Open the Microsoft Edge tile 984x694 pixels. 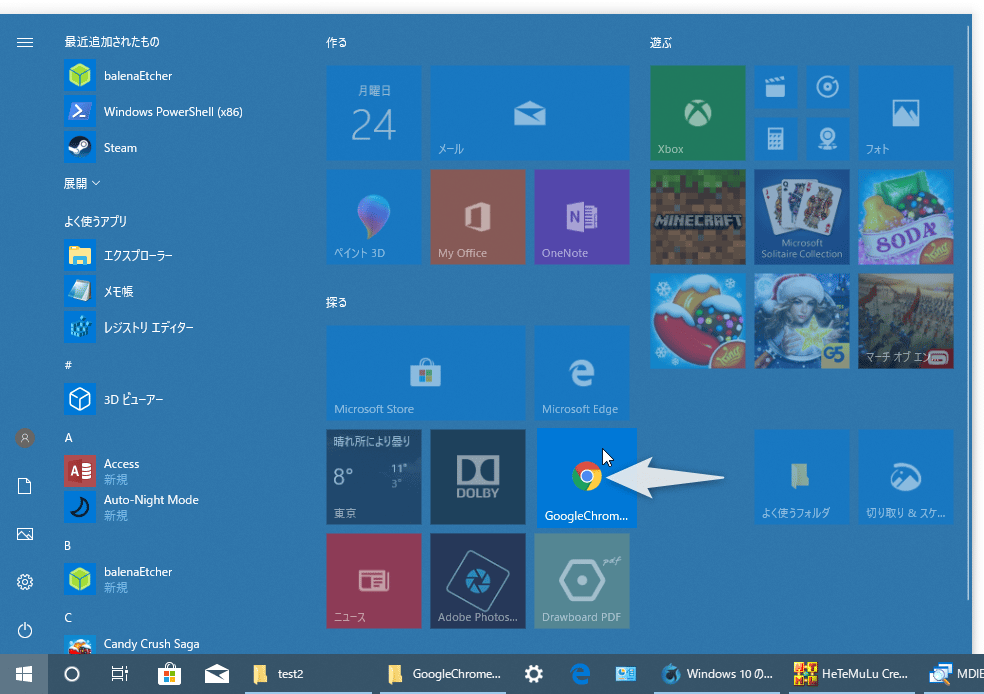(x=582, y=373)
